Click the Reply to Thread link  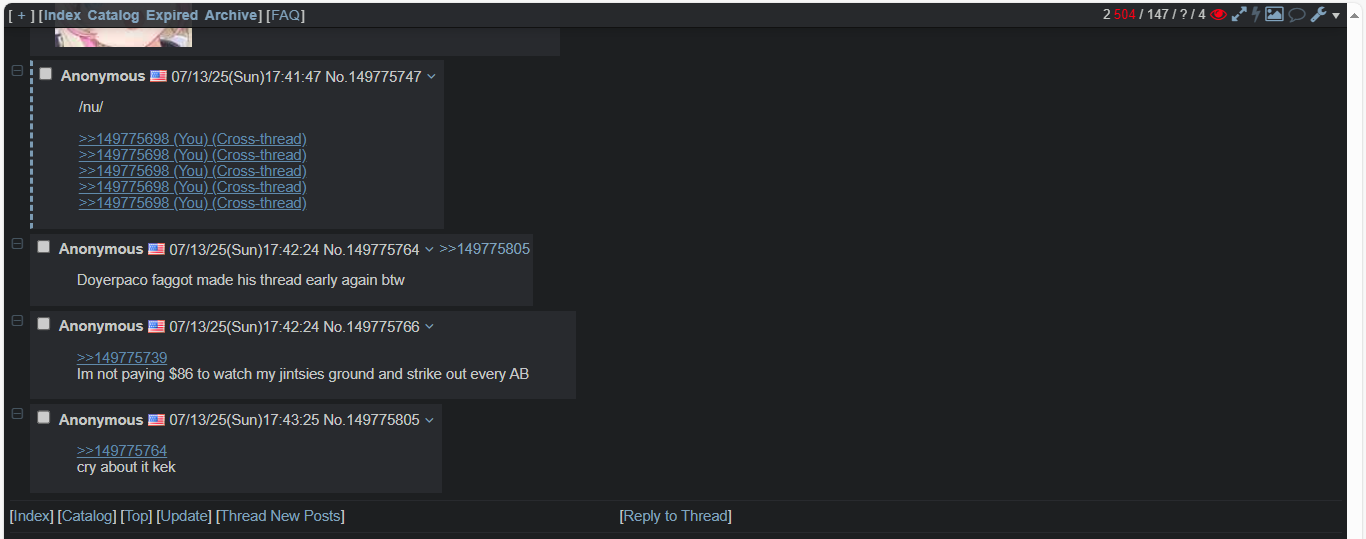click(x=676, y=516)
